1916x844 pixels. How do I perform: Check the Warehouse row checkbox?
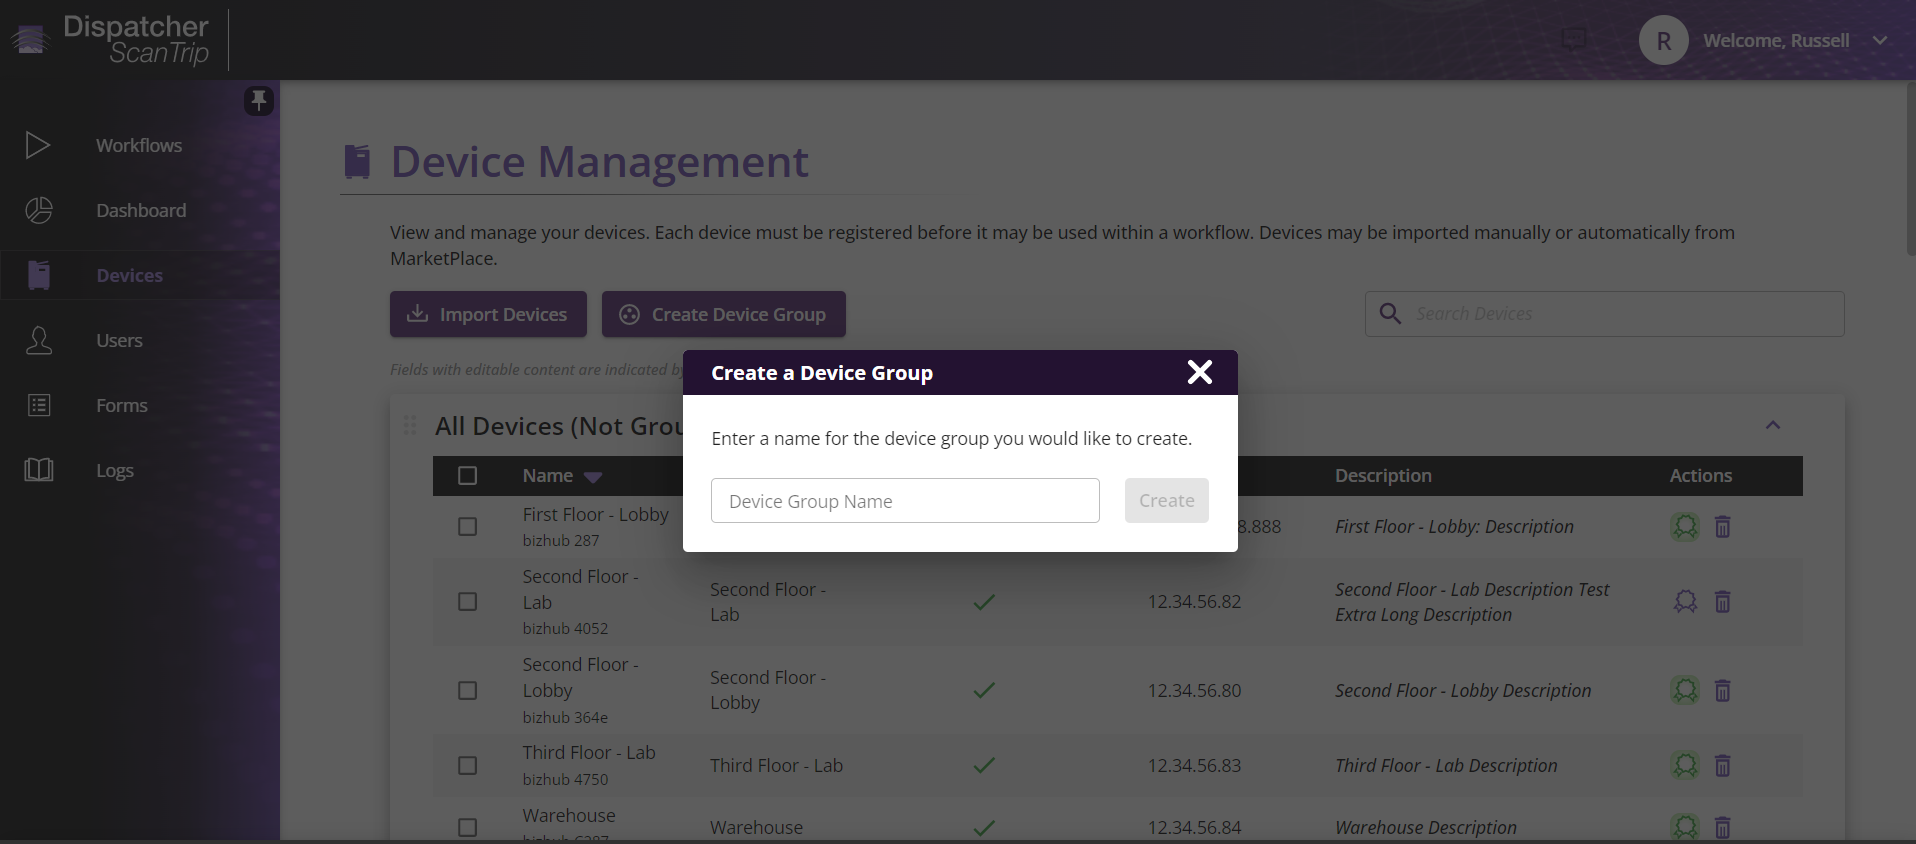pos(467,827)
